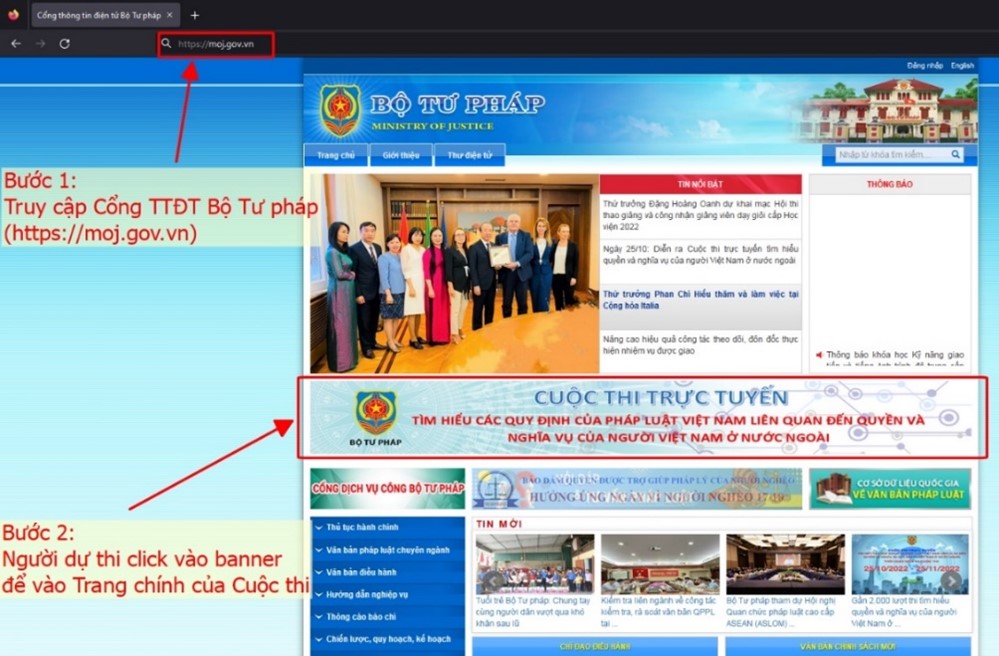
Task: Click the moj.gov.vn address bar
Action: pyautogui.click(x=215, y=44)
